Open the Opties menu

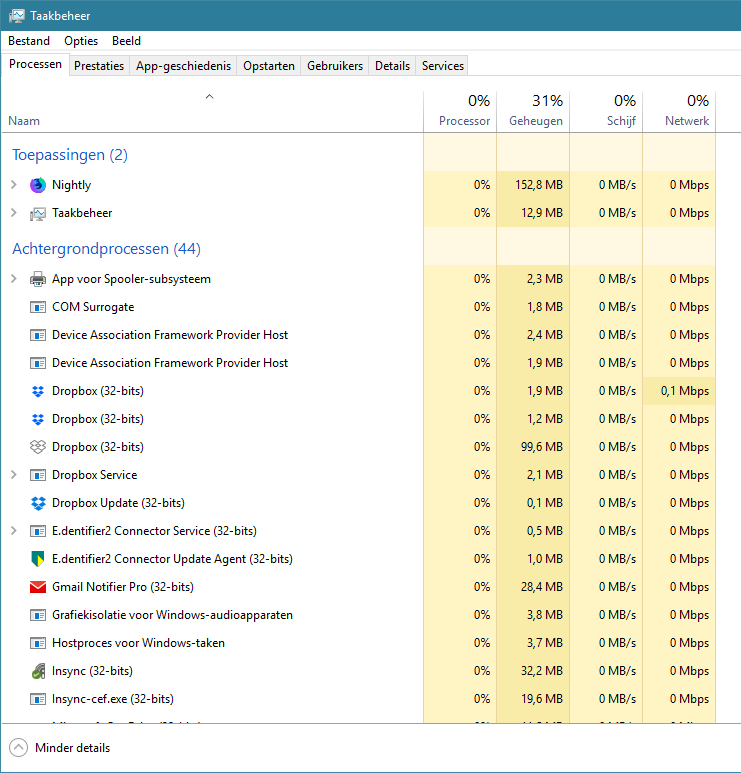point(81,41)
